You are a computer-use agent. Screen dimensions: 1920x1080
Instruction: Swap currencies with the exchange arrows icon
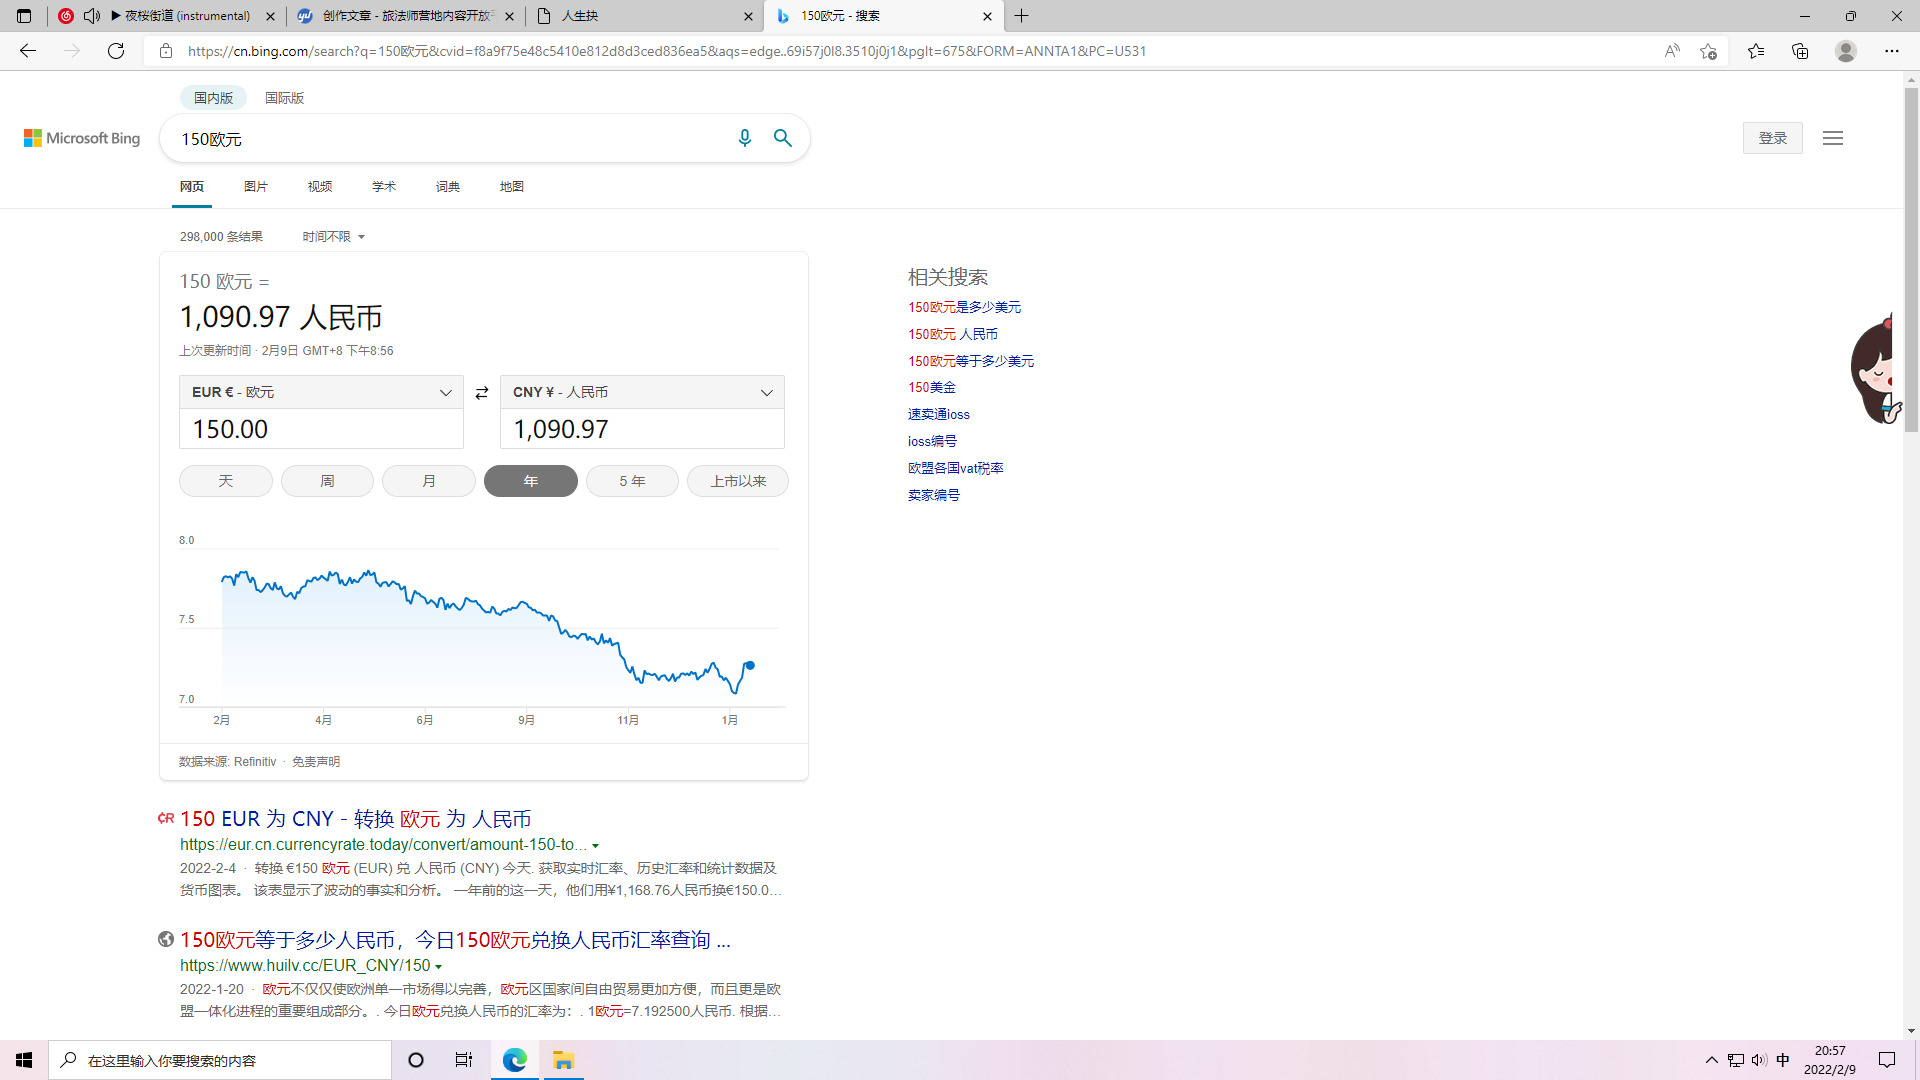482,393
